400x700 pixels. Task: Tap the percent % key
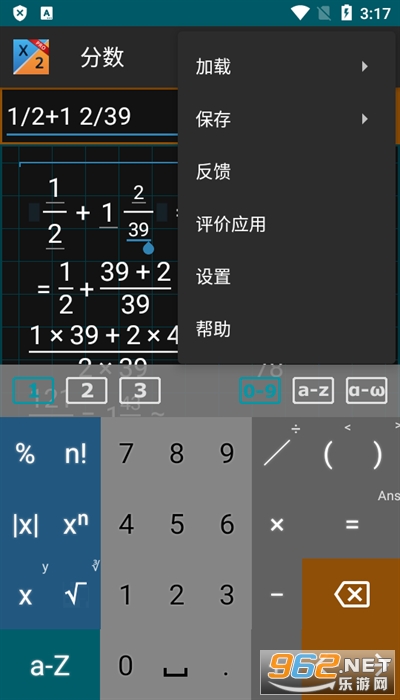pyautogui.click(x=25, y=454)
